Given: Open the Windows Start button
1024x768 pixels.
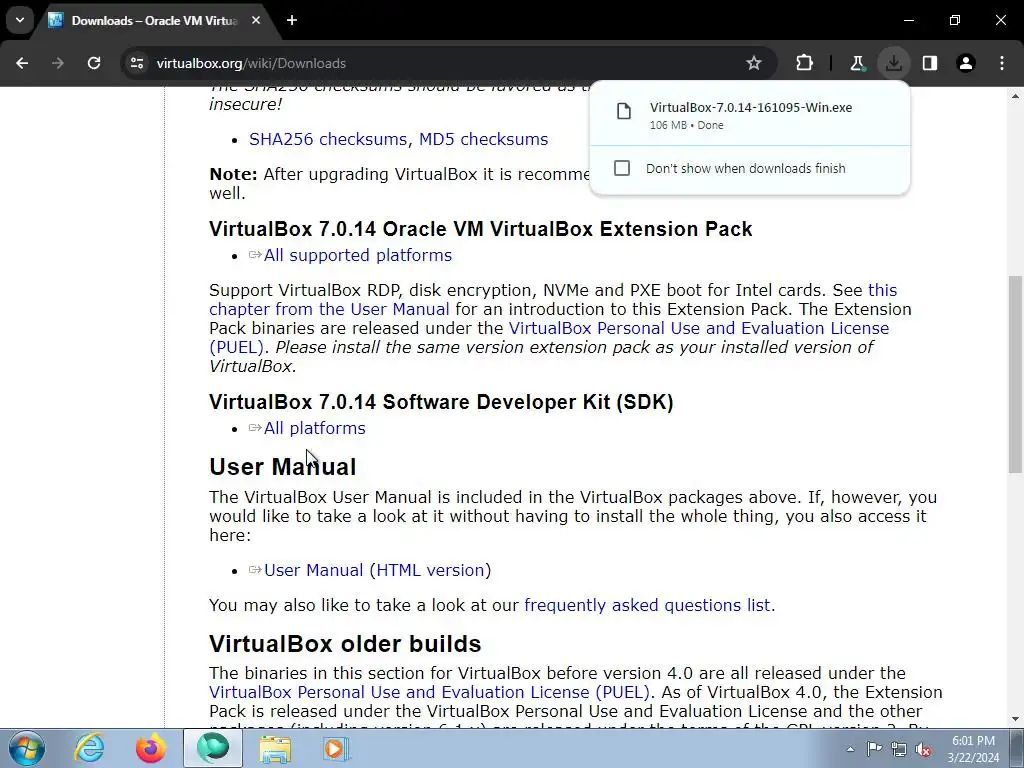Looking at the screenshot, I should pyautogui.click(x=27, y=748).
